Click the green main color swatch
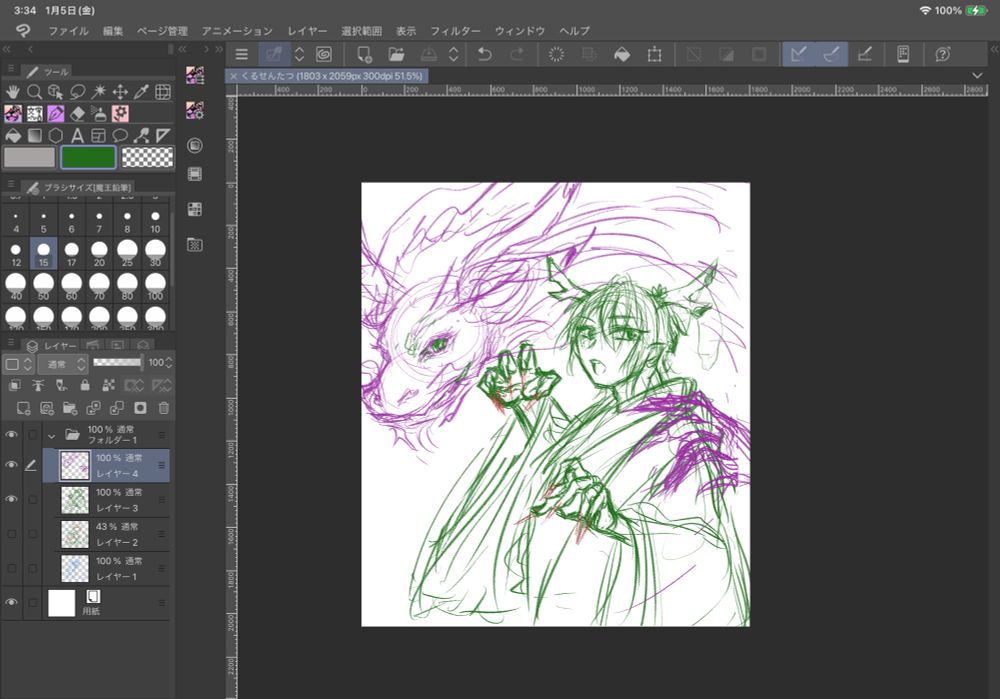The image size is (1000, 699). click(88, 157)
